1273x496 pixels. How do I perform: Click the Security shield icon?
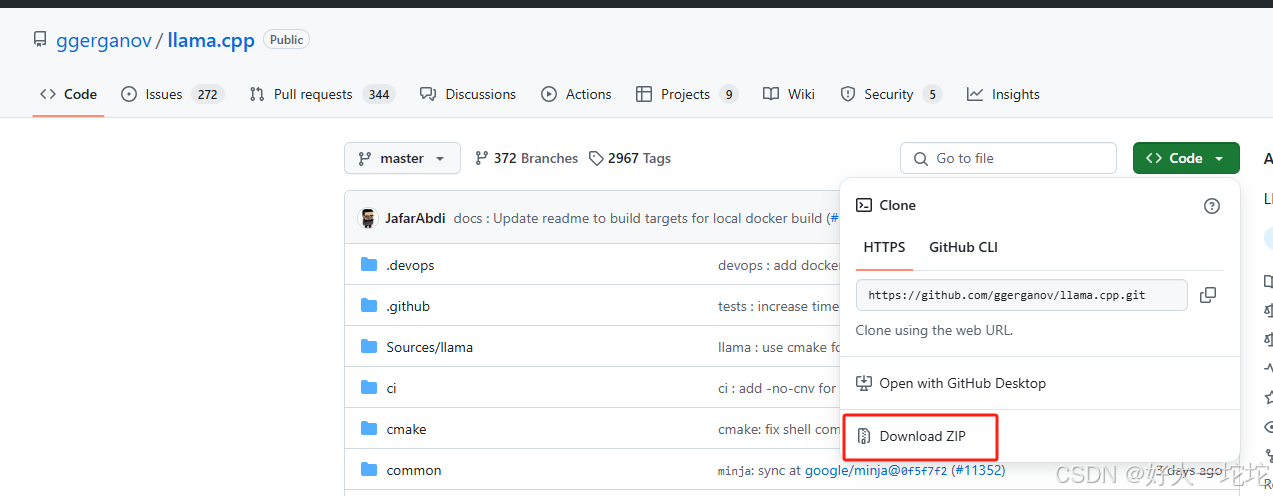[x=848, y=94]
